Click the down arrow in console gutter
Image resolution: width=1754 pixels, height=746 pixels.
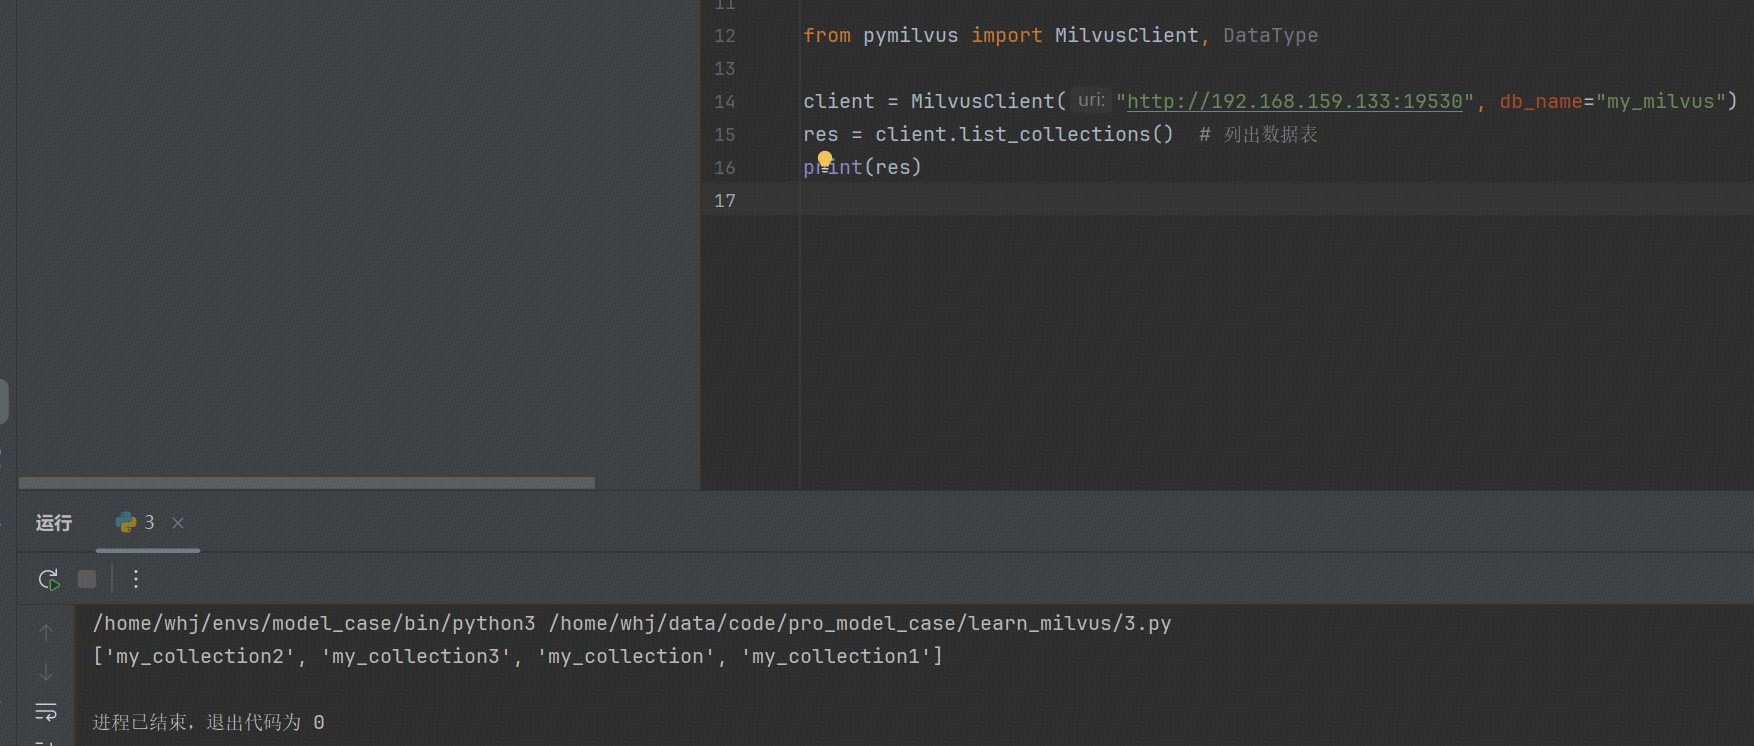(x=46, y=672)
